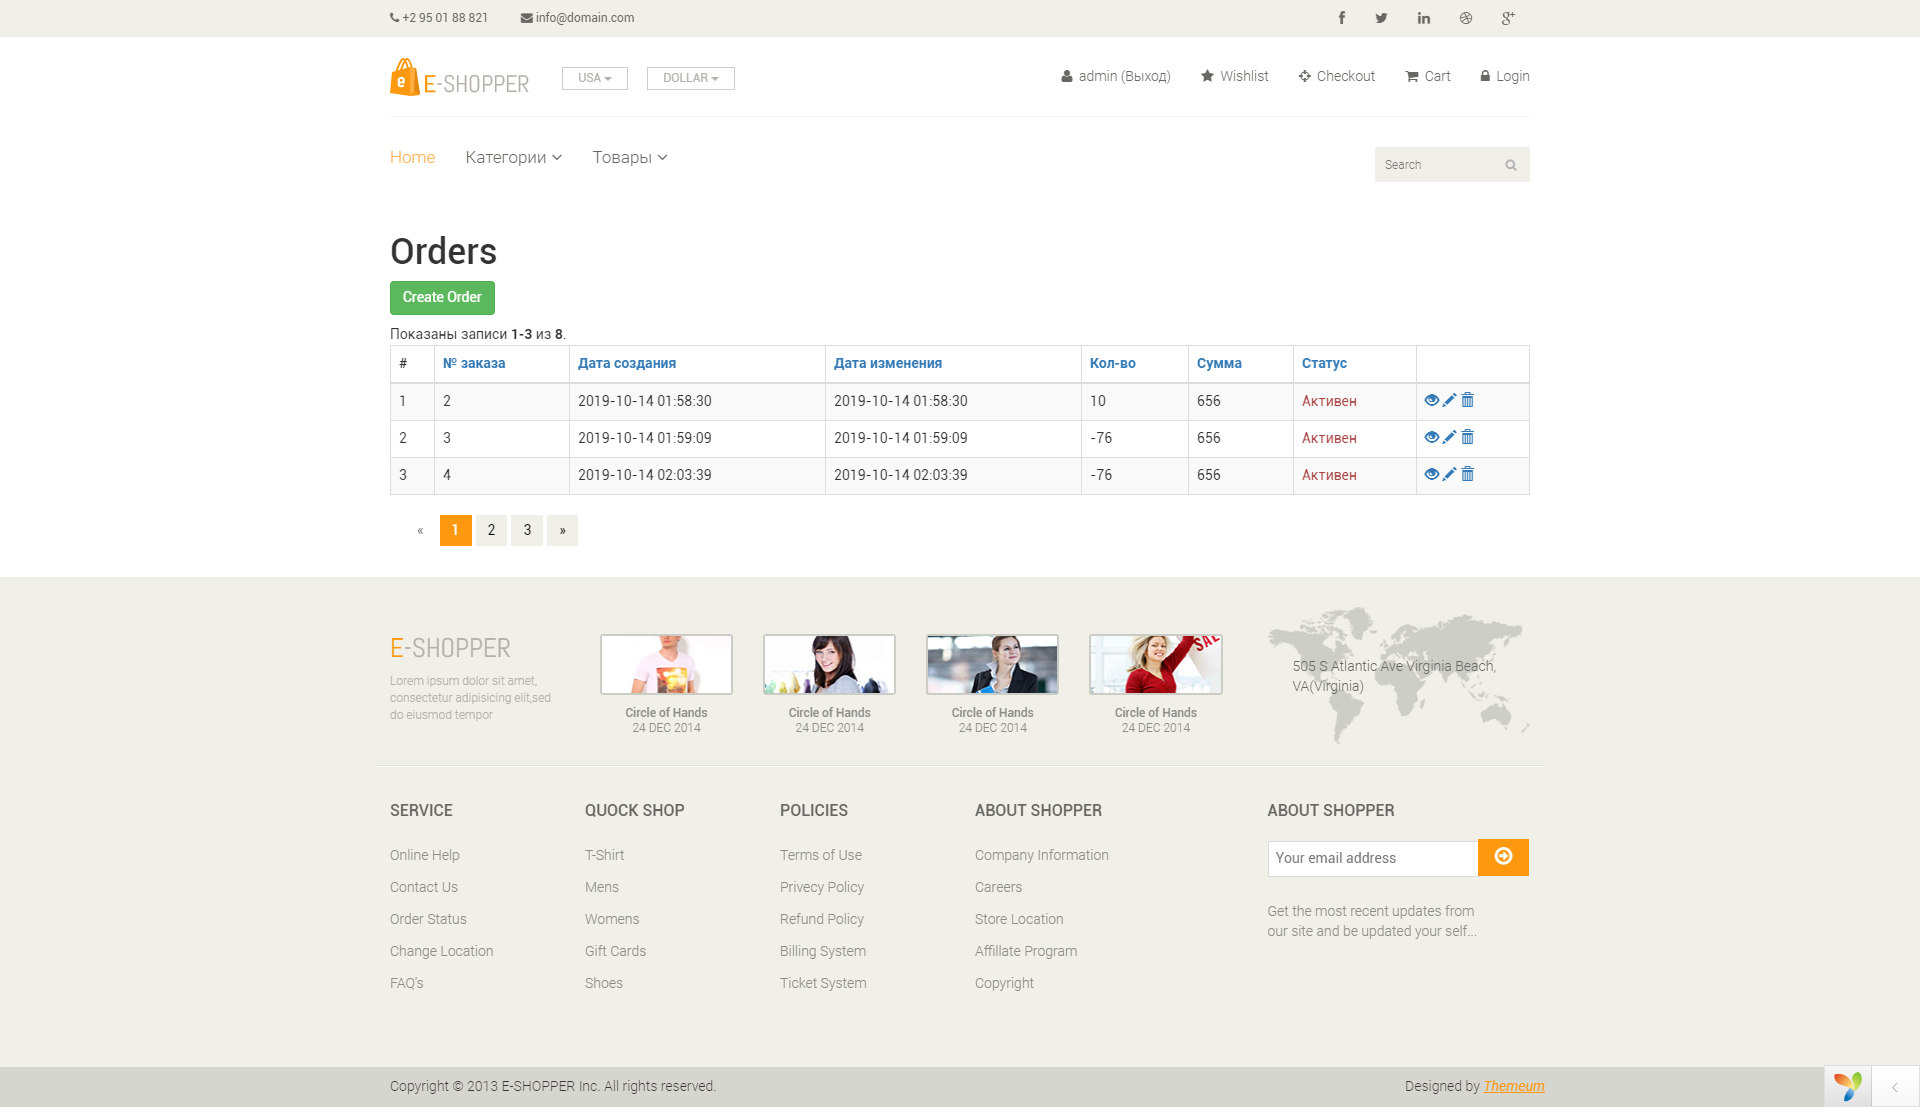Edit order number 2 with pencil icon

(1449, 400)
